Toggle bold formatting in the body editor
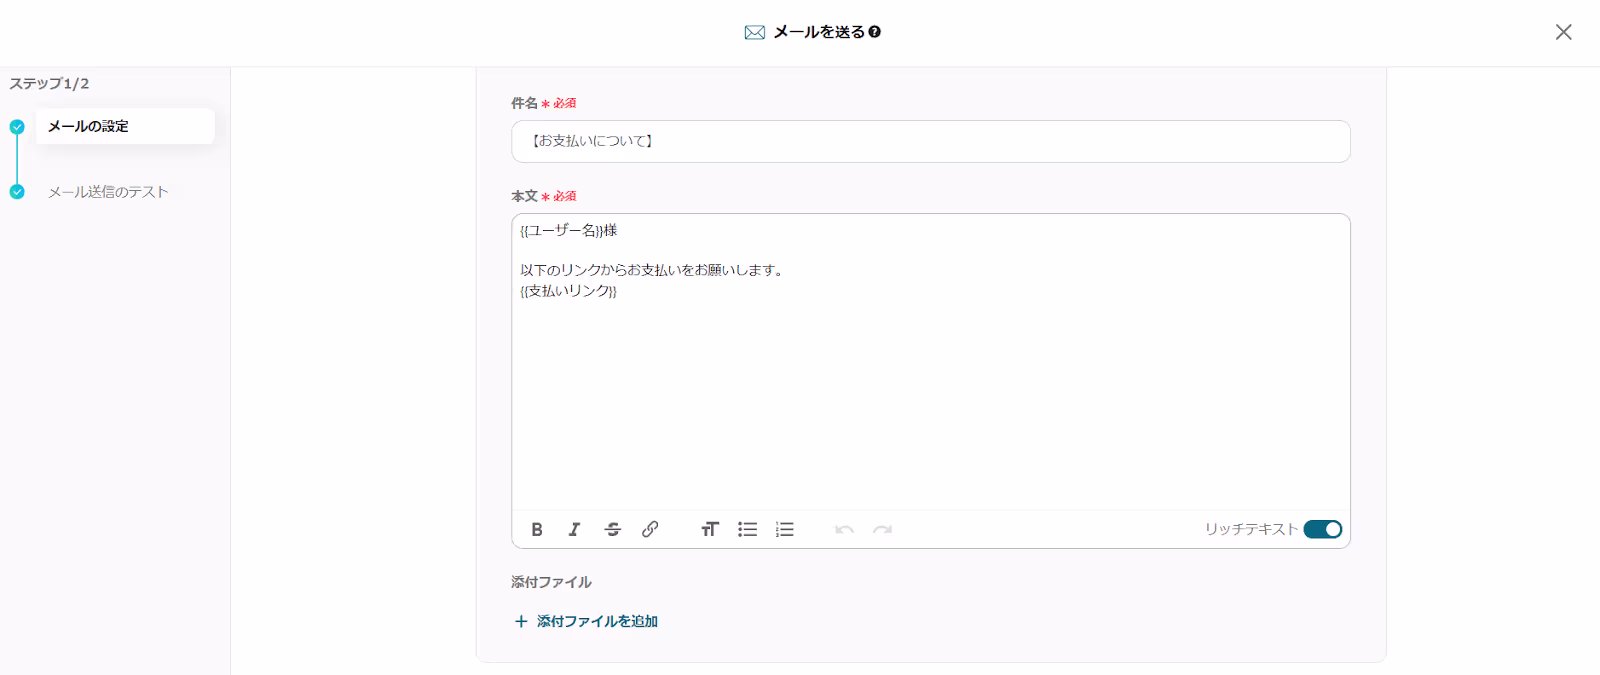The width and height of the screenshot is (1600, 675). pyautogui.click(x=537, y=529)
